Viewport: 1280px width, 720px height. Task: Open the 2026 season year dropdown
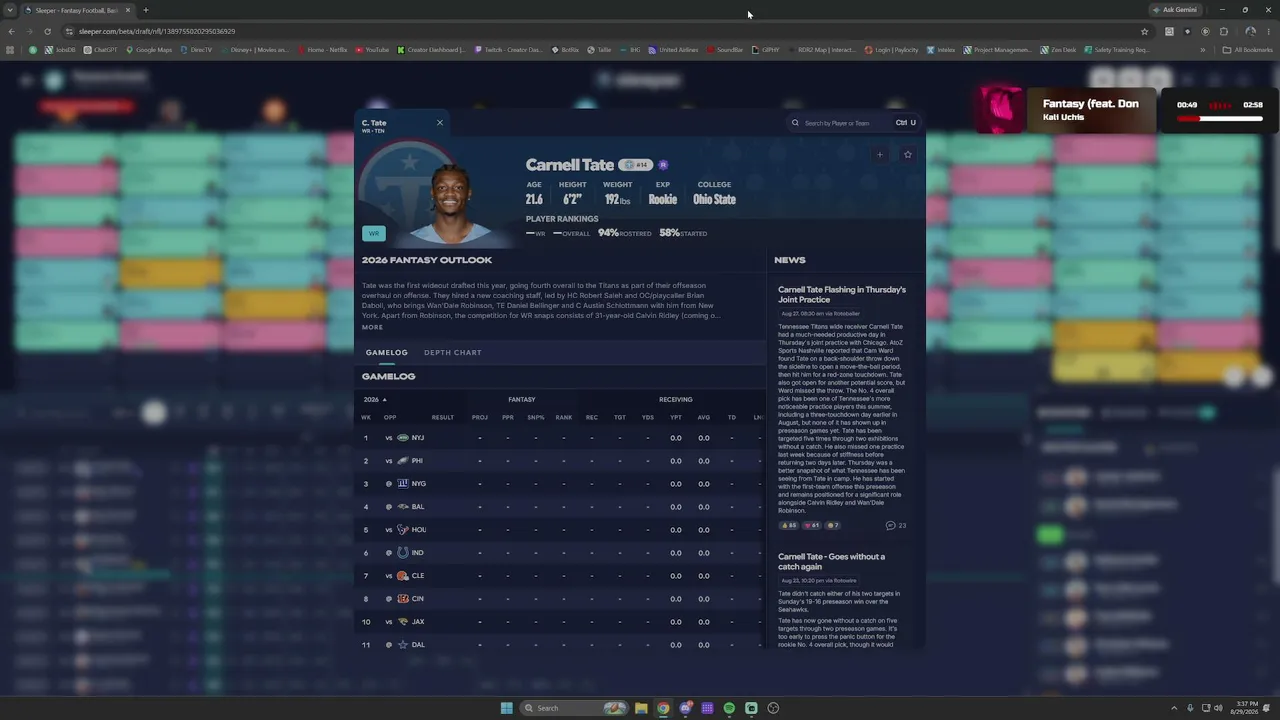(x=375, y=400)
